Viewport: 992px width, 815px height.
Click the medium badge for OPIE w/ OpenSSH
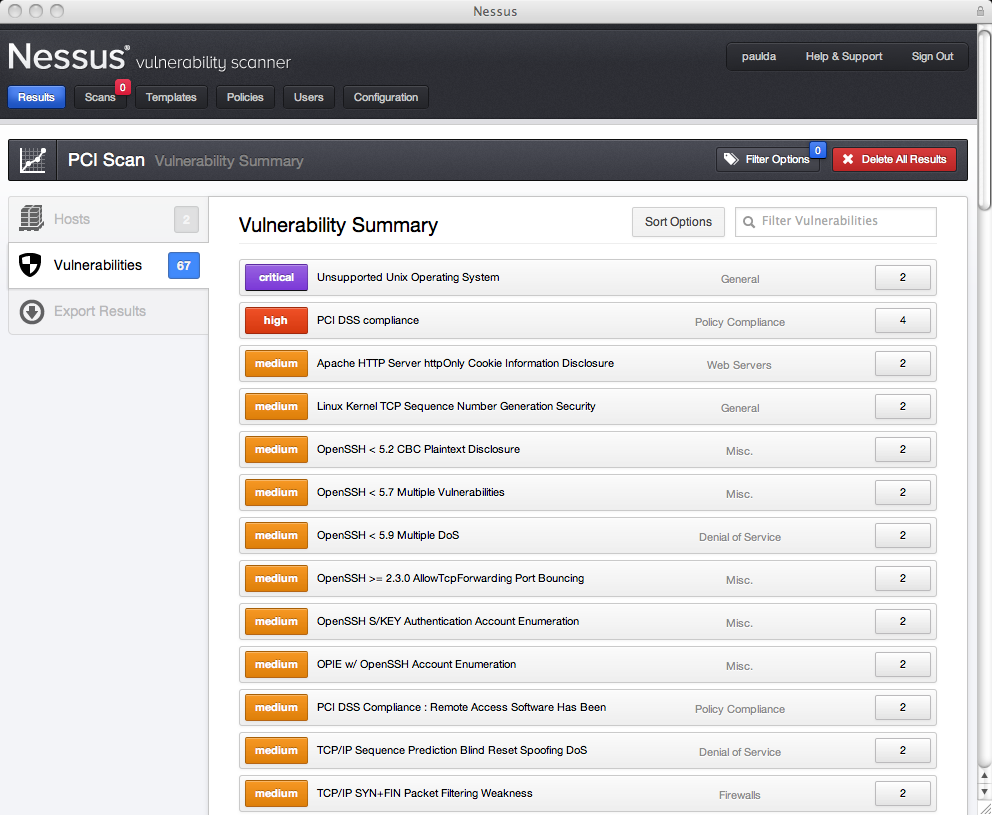(x=276, y=664)
